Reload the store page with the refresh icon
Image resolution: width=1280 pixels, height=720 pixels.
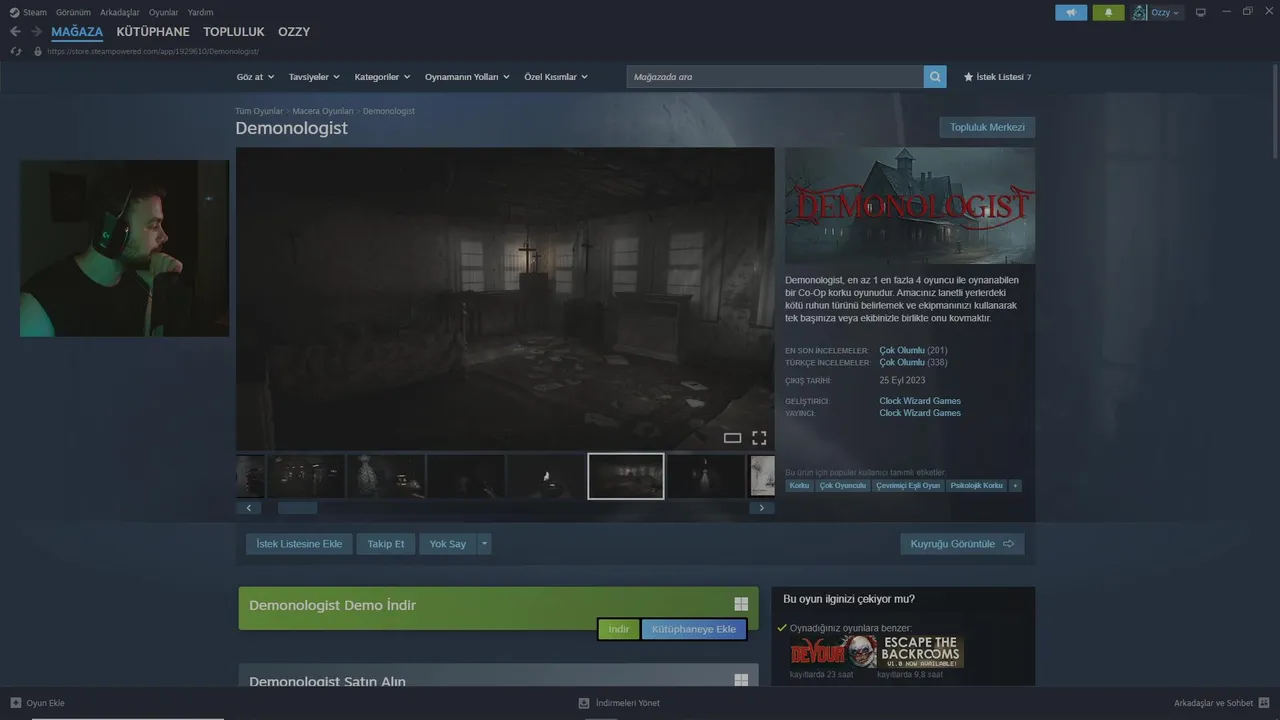15,51
